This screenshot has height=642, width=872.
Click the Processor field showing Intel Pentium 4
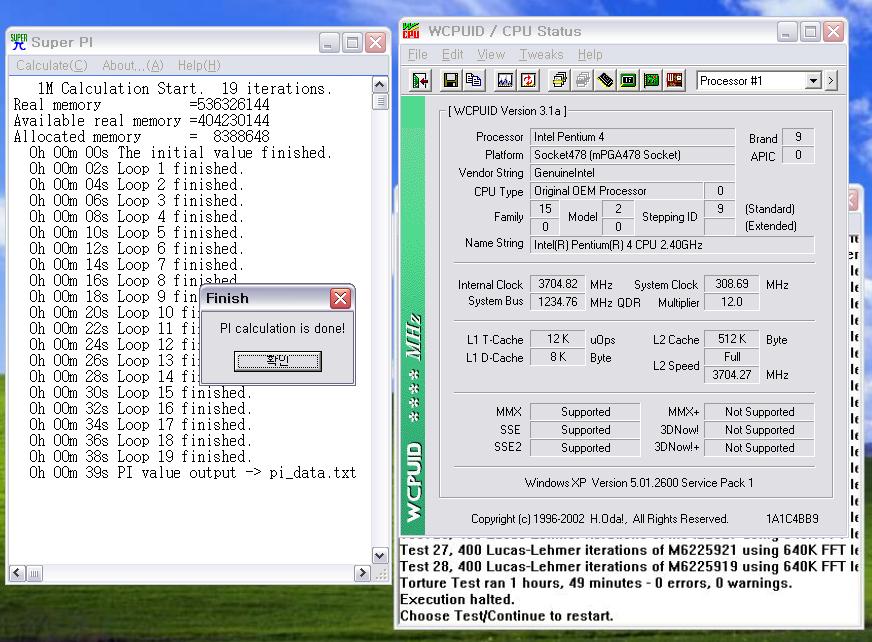click(632, 137)
